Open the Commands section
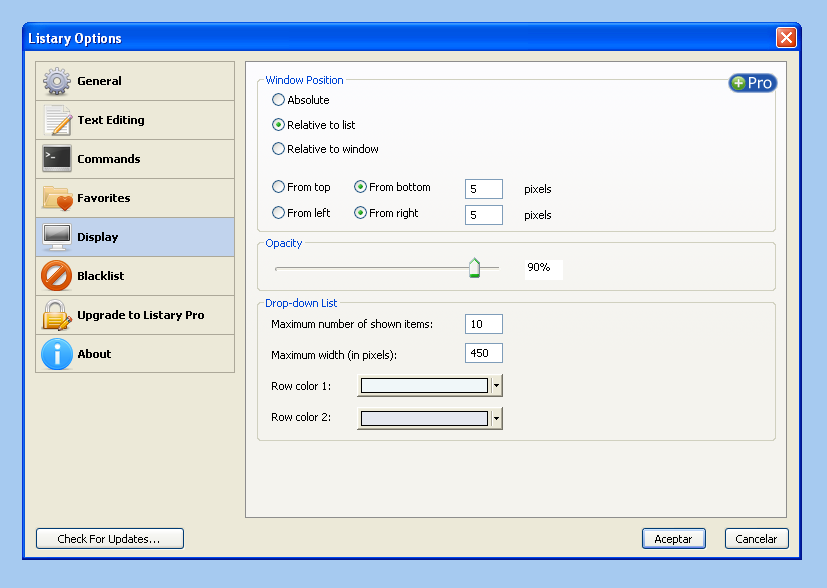This screenshot has height=588, width=827. [135, 159]
